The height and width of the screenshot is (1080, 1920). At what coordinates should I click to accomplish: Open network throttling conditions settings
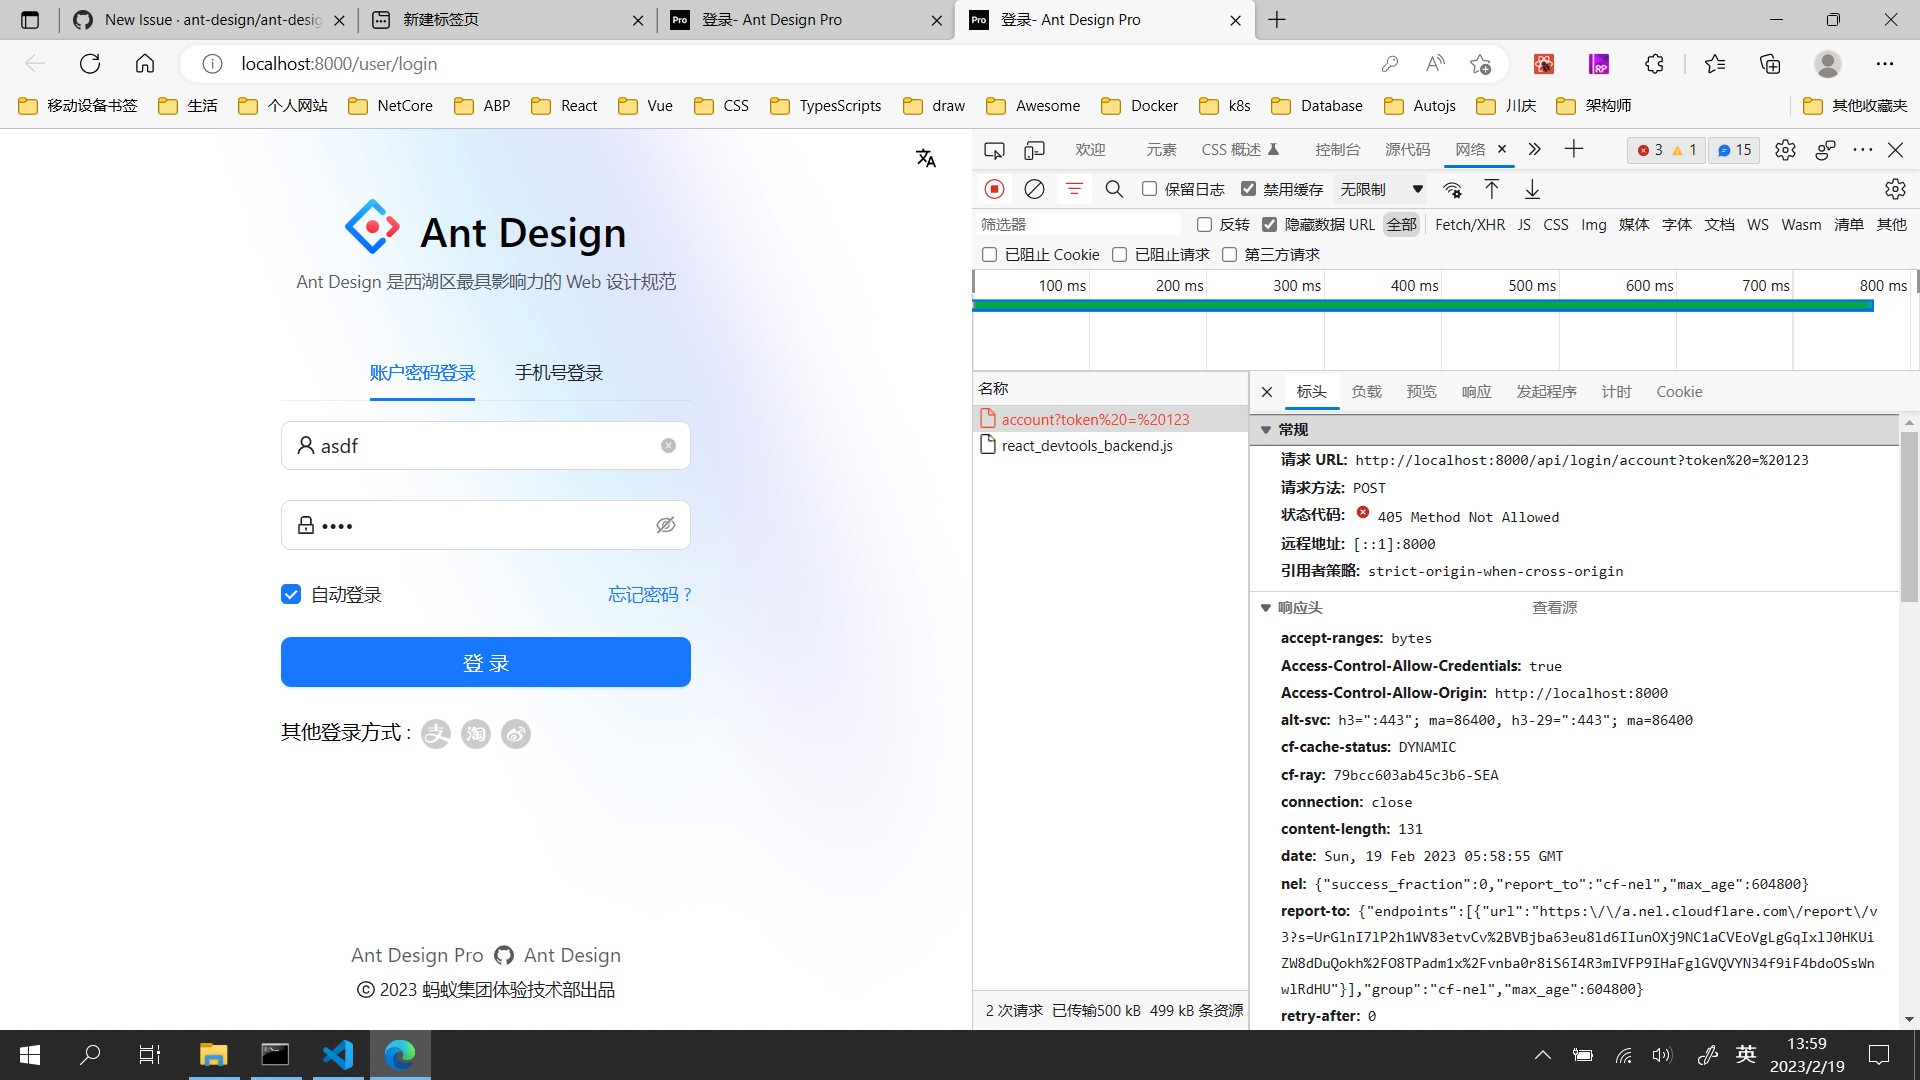pos(1453,189)
